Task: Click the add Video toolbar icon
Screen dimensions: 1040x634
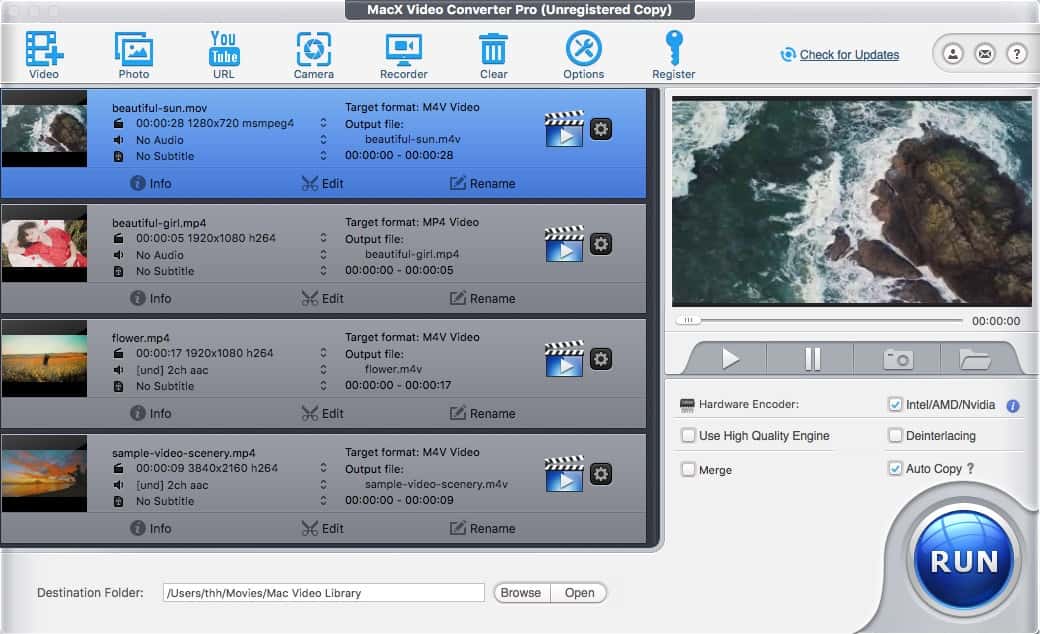Action: coord(44,50)
